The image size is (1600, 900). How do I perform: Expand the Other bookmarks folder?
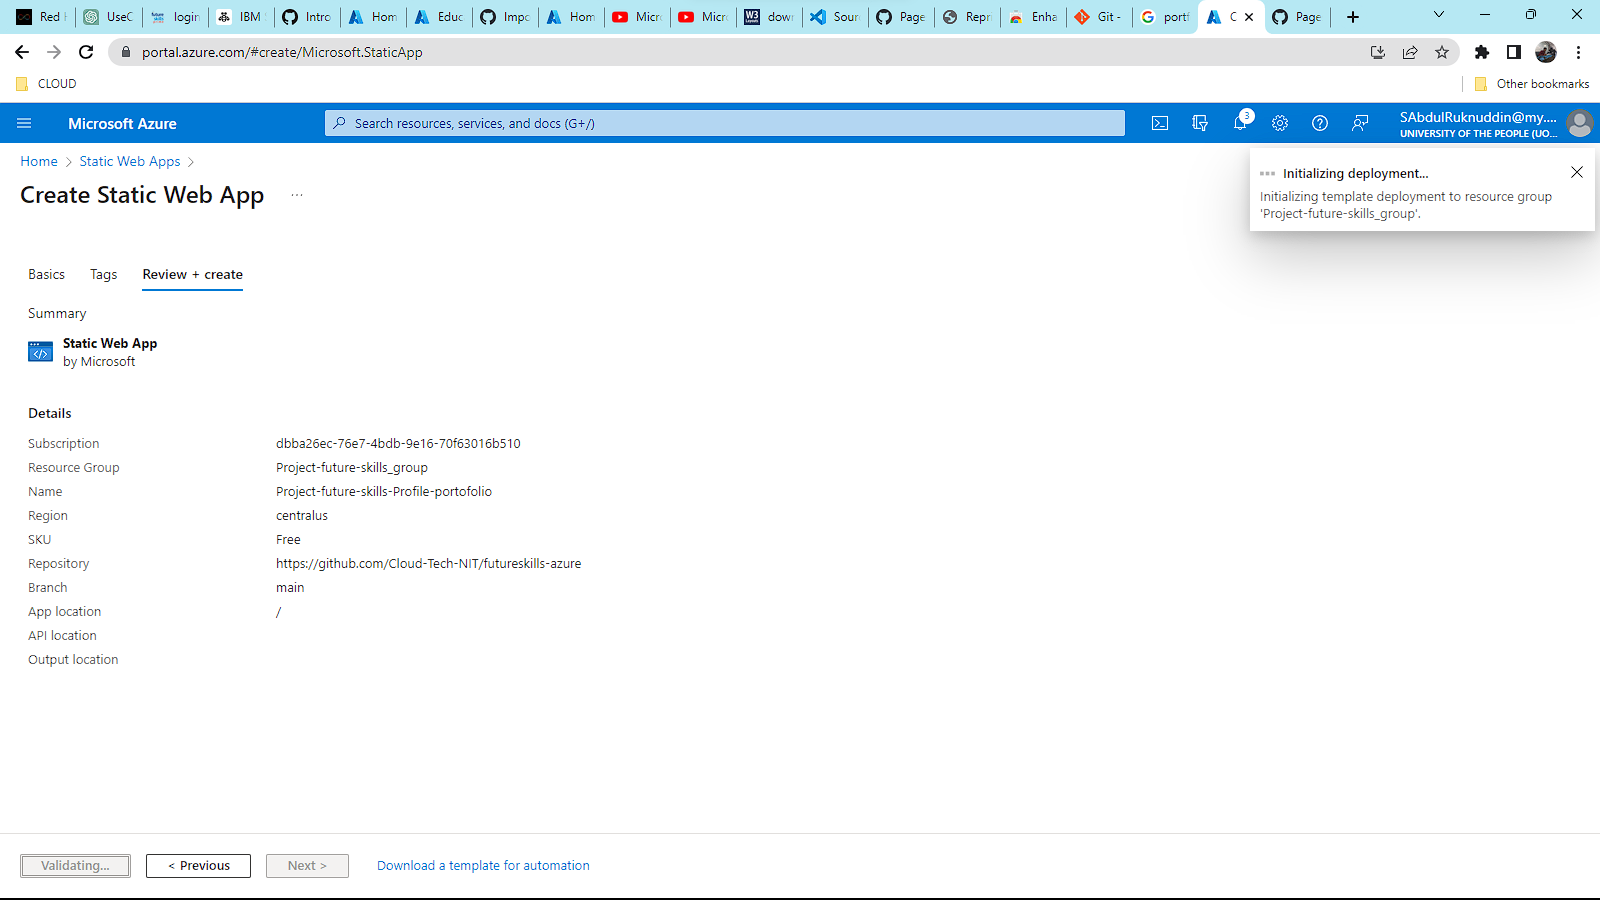click(1530, 83)
